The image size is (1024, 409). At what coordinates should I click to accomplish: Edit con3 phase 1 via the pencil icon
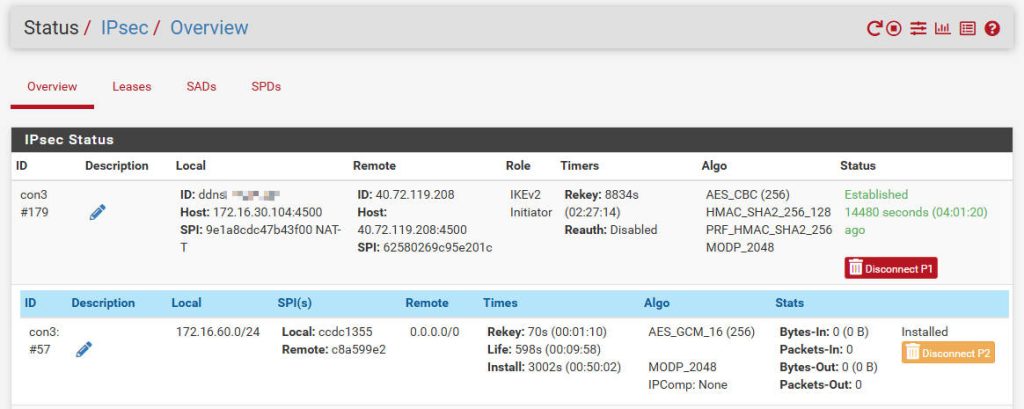pos(97,212)
